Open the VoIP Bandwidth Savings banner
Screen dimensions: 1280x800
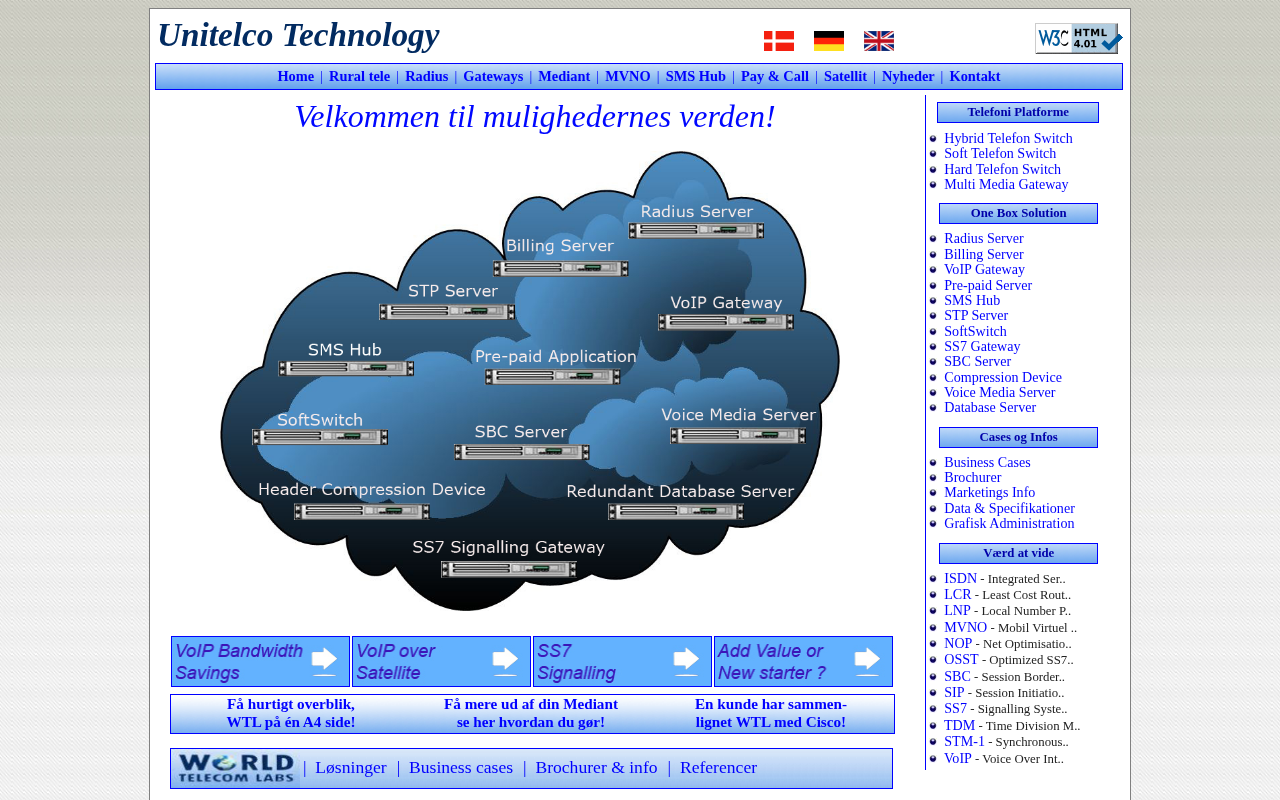[260, 662]
